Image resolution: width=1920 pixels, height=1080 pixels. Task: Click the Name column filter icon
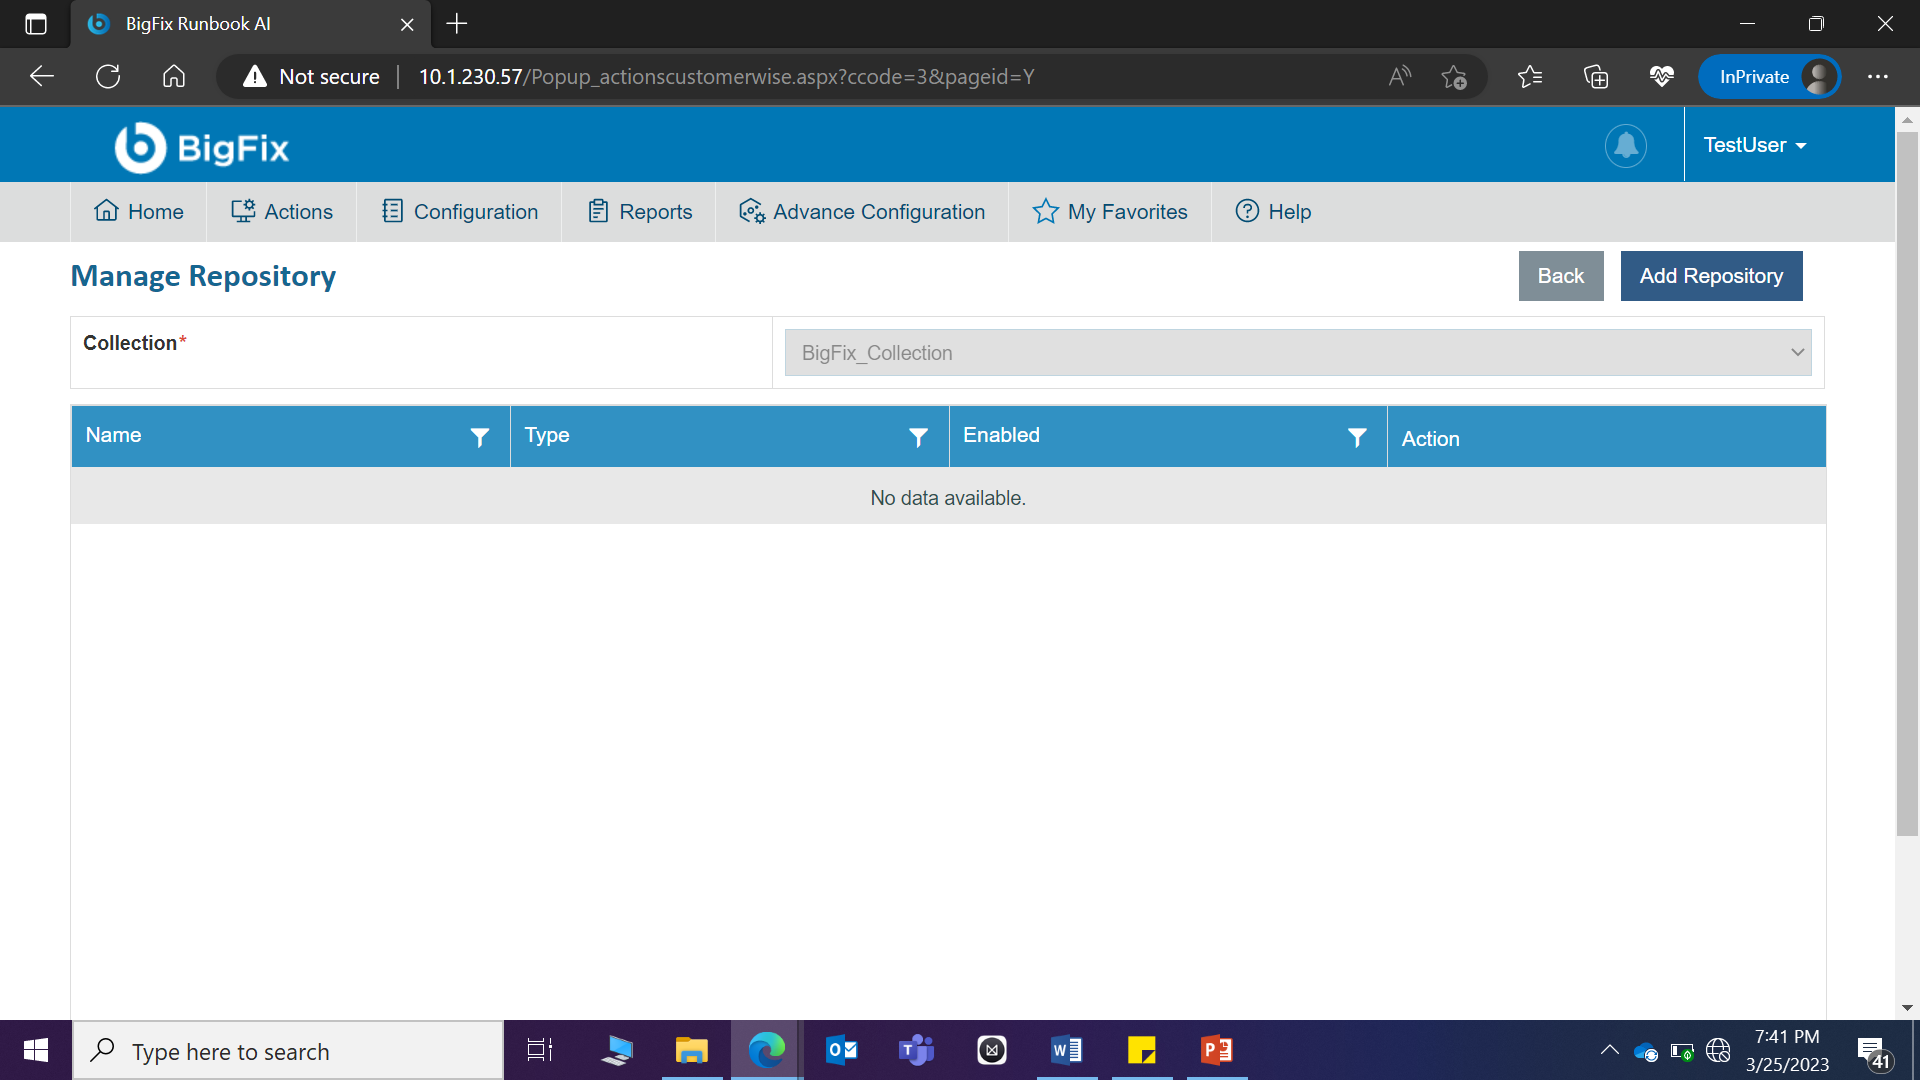click(480, 437)
